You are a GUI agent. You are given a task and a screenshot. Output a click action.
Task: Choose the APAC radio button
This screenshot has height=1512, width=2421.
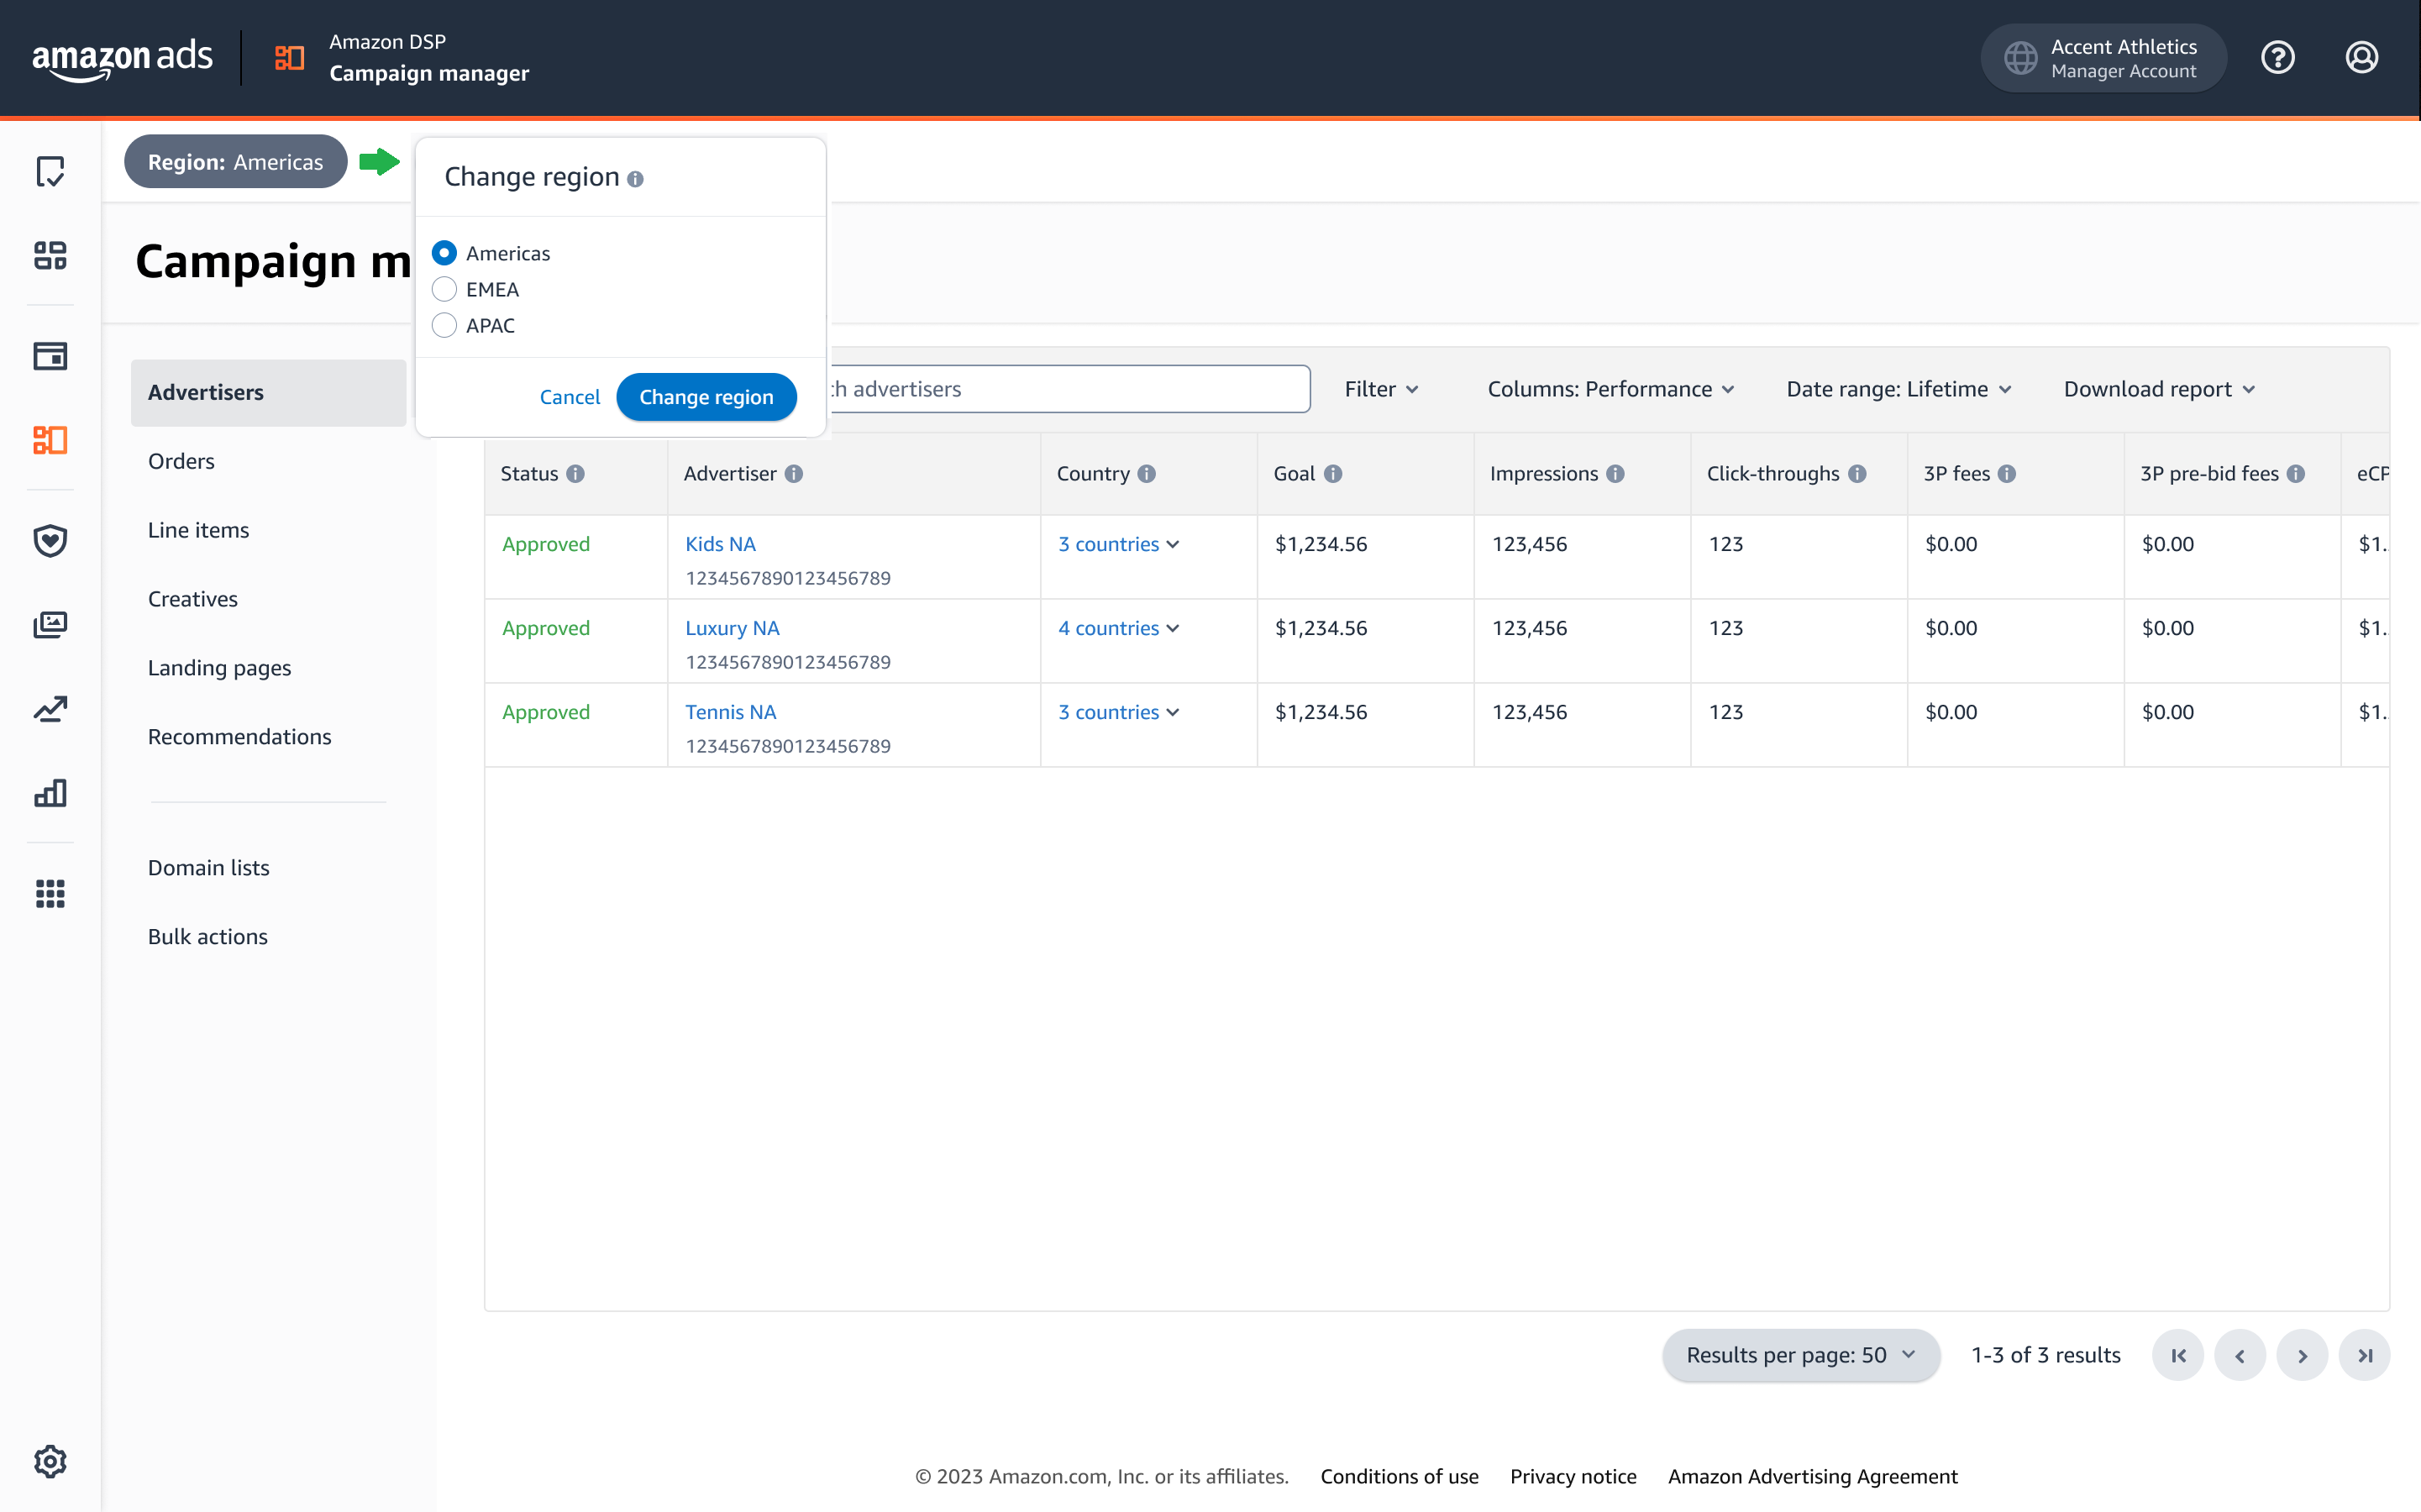(444, 325)
